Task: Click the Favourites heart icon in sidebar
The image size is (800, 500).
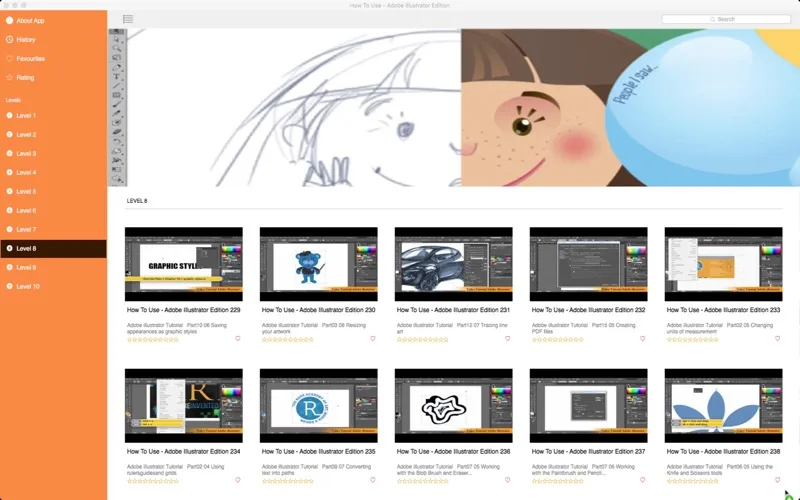Action: [9, 59]
